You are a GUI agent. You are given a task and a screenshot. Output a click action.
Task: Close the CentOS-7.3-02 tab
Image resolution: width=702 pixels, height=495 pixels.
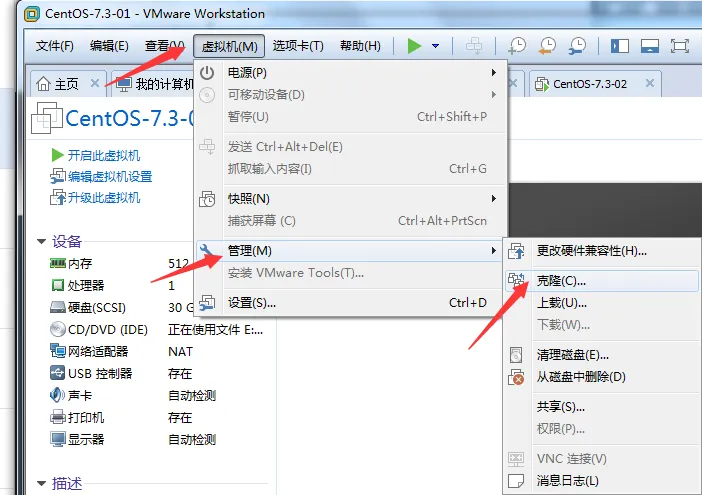click(x=650, y=83)
